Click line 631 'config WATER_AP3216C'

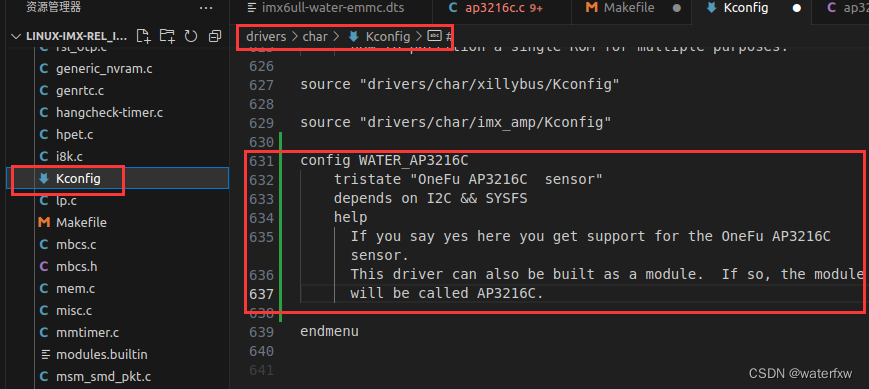[384, 161]
